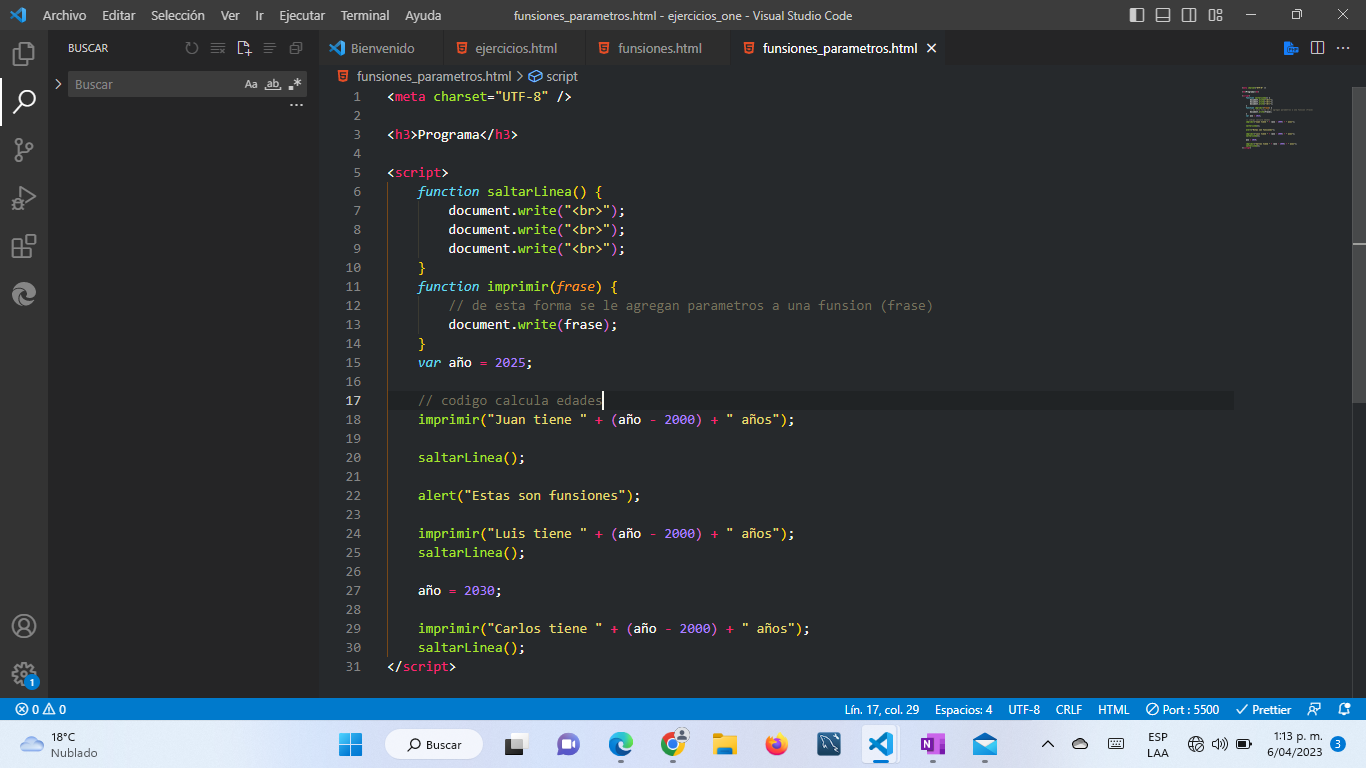
Task: Open the Windows Start button
Action: click(351, 744)
